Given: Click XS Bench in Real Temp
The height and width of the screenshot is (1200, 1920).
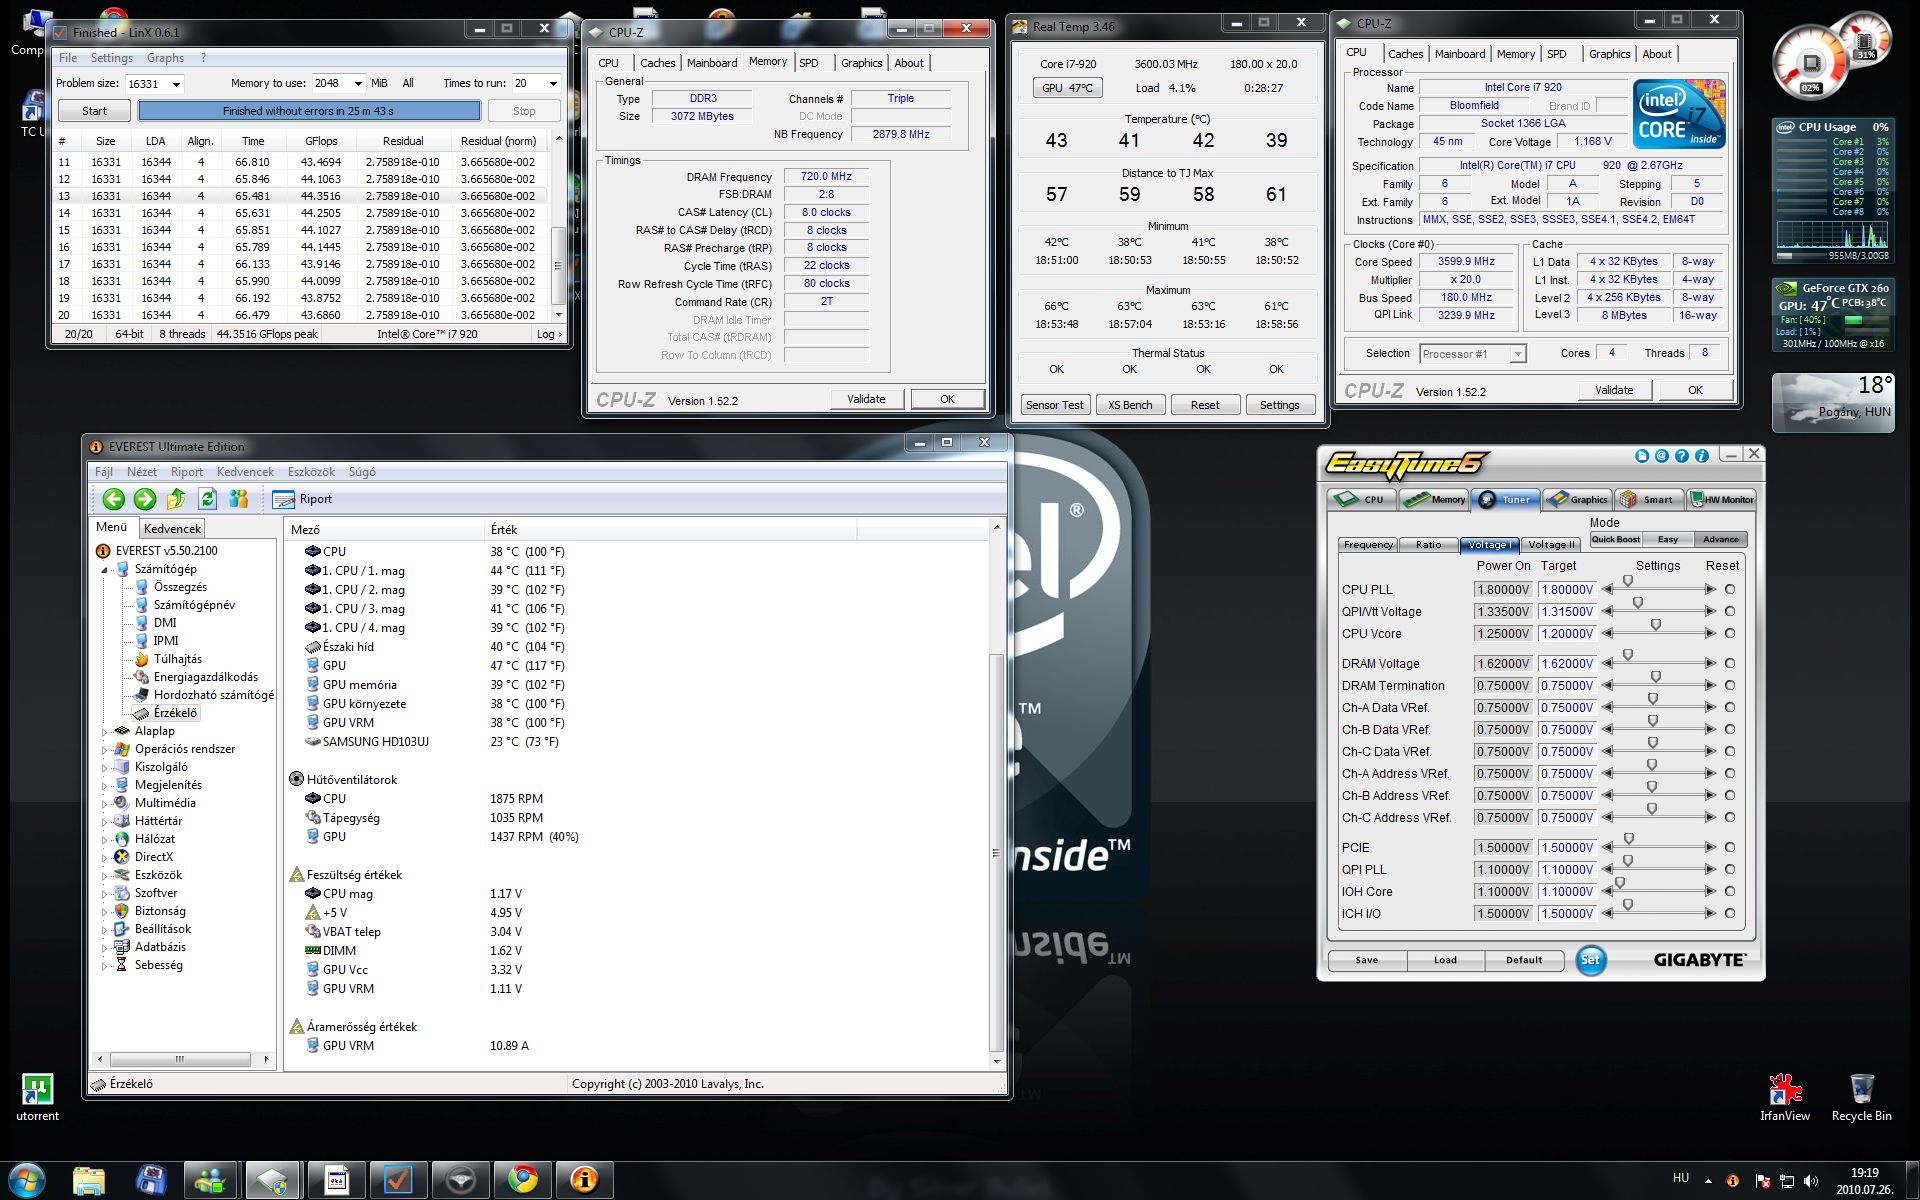Looking at the screenshot, I should point(1130,405).
